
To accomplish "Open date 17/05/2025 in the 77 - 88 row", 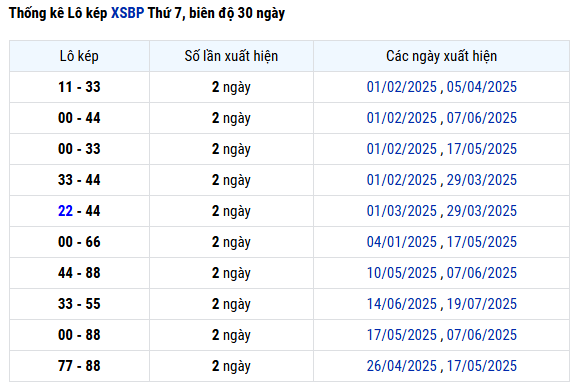I will pyautogui.click(x=481, y=366).
